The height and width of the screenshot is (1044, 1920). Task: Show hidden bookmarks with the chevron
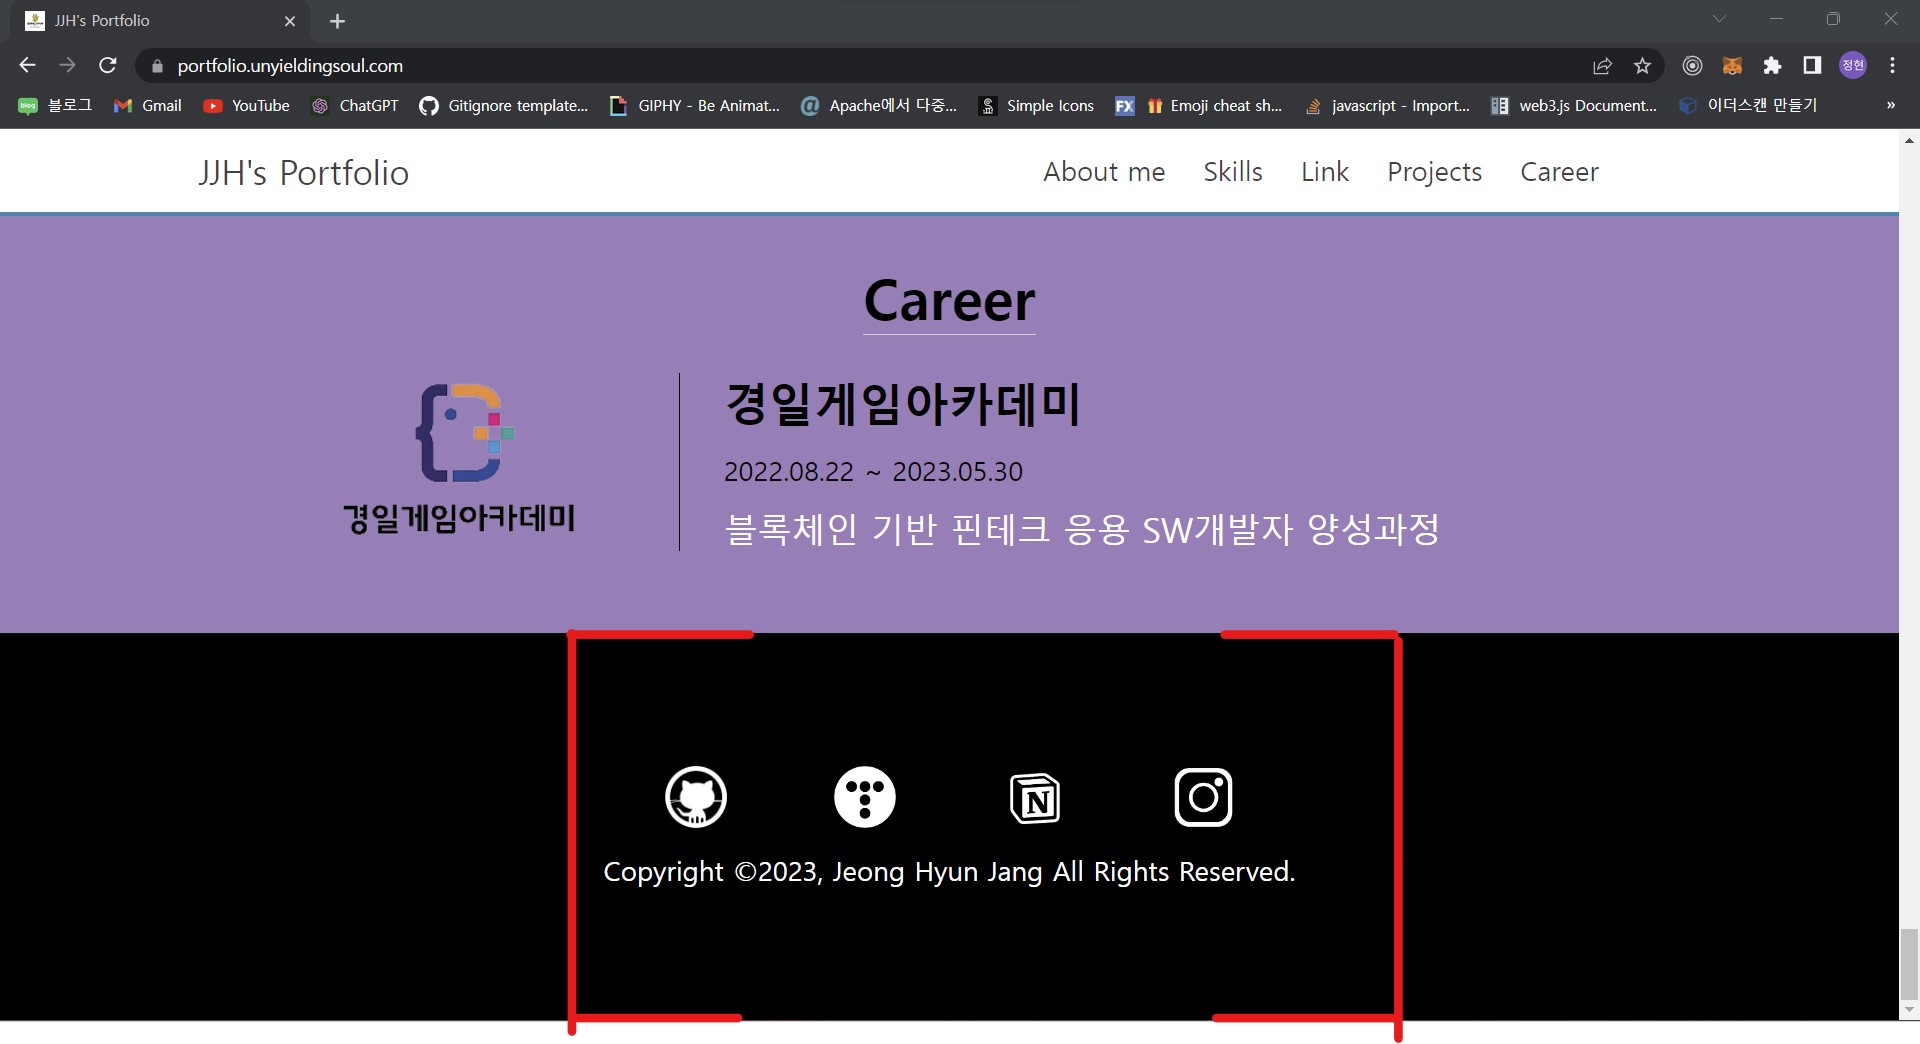(1890, 105)
